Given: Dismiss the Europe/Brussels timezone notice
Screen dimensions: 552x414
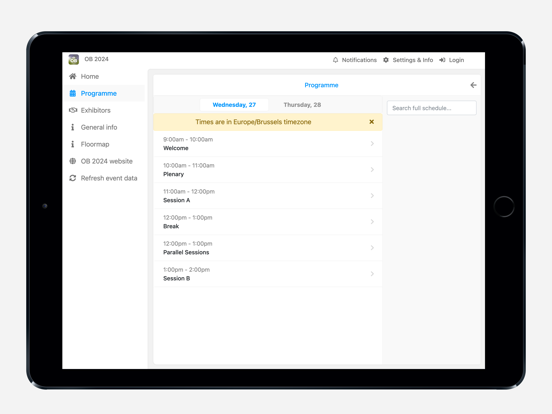Looking at the screenshot, I should tap(371, 122).
